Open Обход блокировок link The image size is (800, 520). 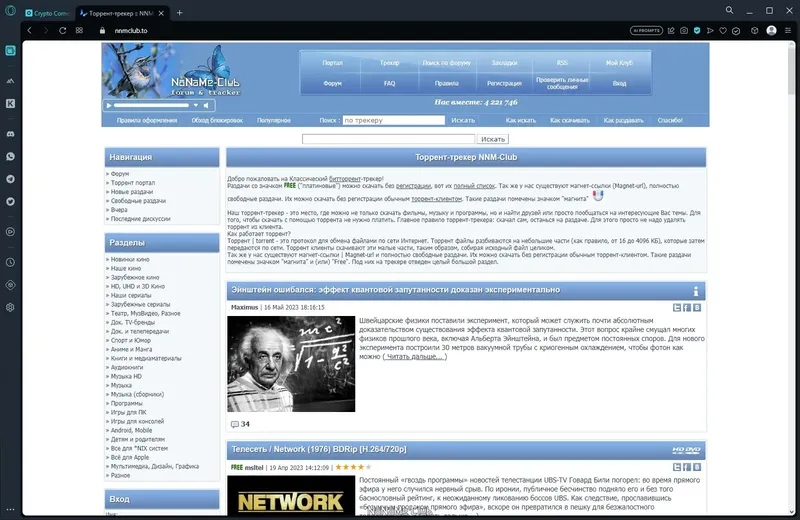(217, 120)
